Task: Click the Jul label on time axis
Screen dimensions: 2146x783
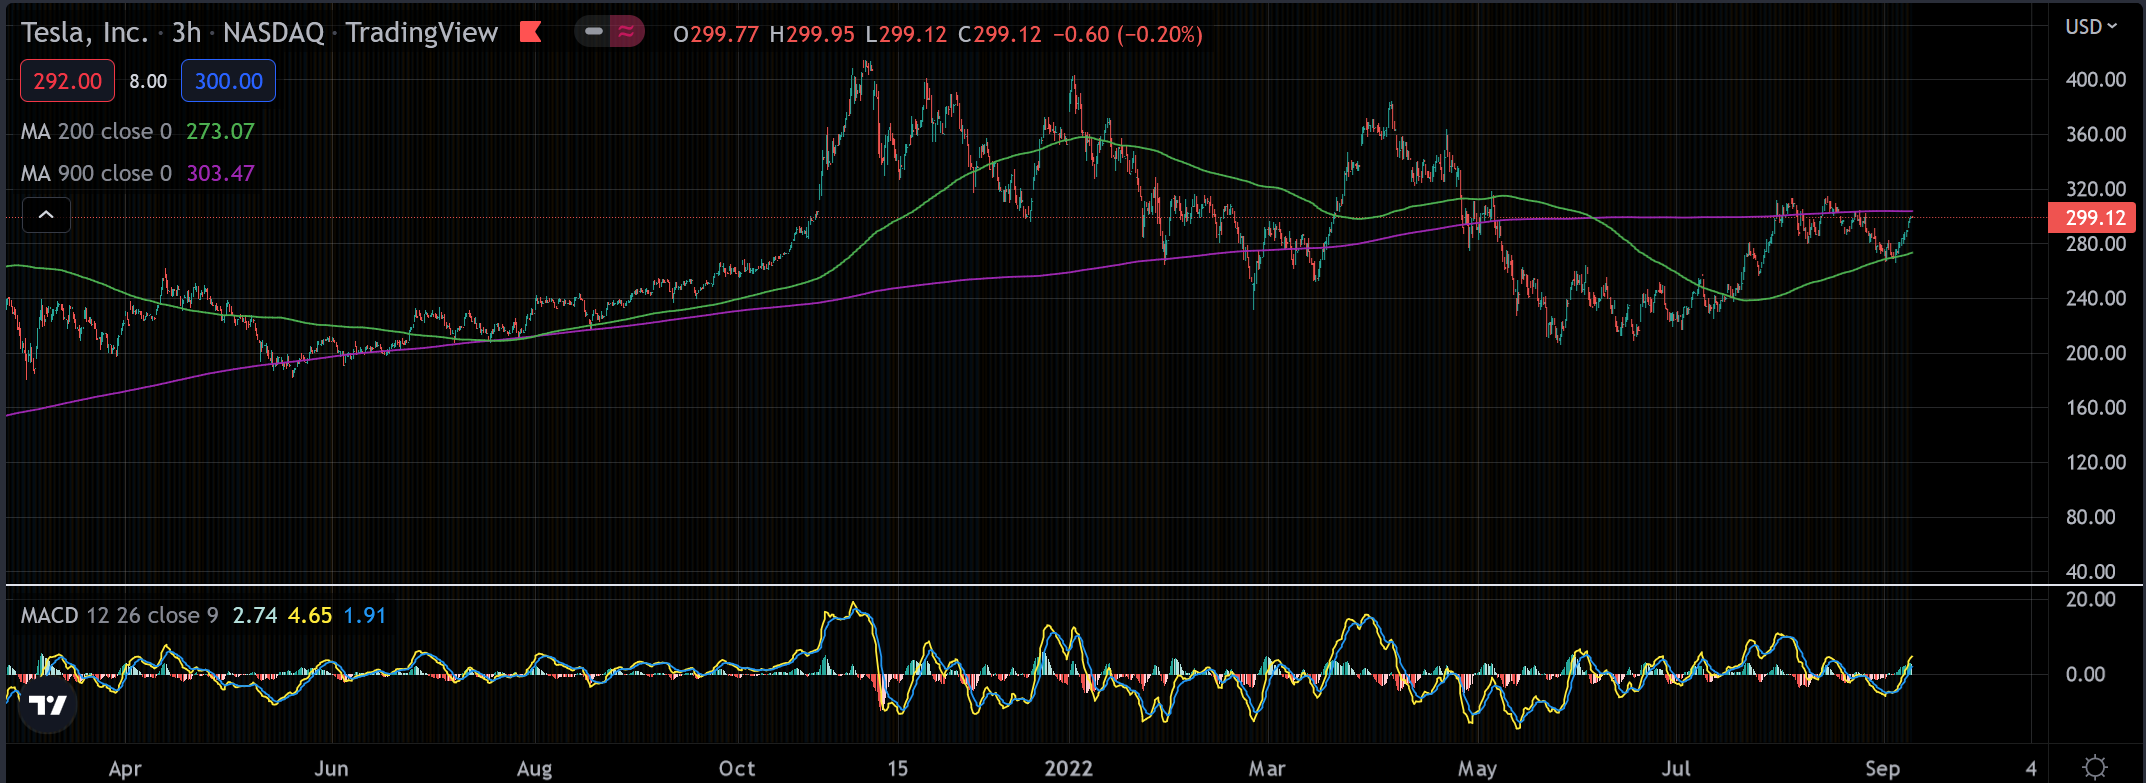Action: coord(1676,768)
